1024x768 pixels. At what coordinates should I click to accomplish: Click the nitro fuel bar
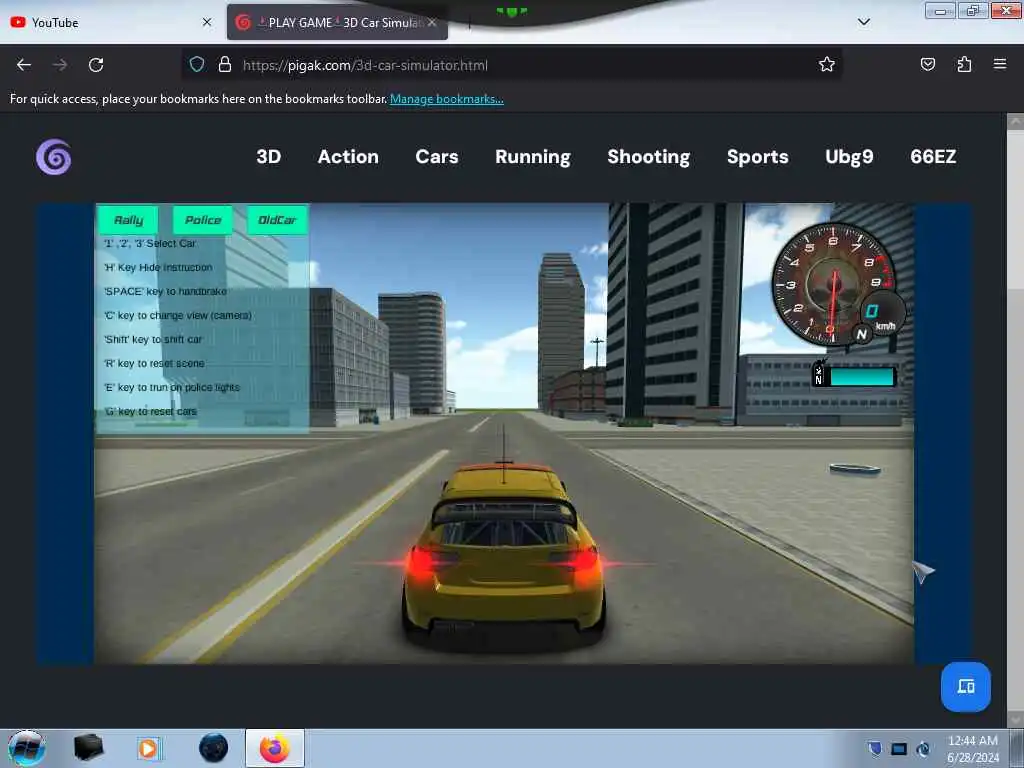click(x=854, y=376)
